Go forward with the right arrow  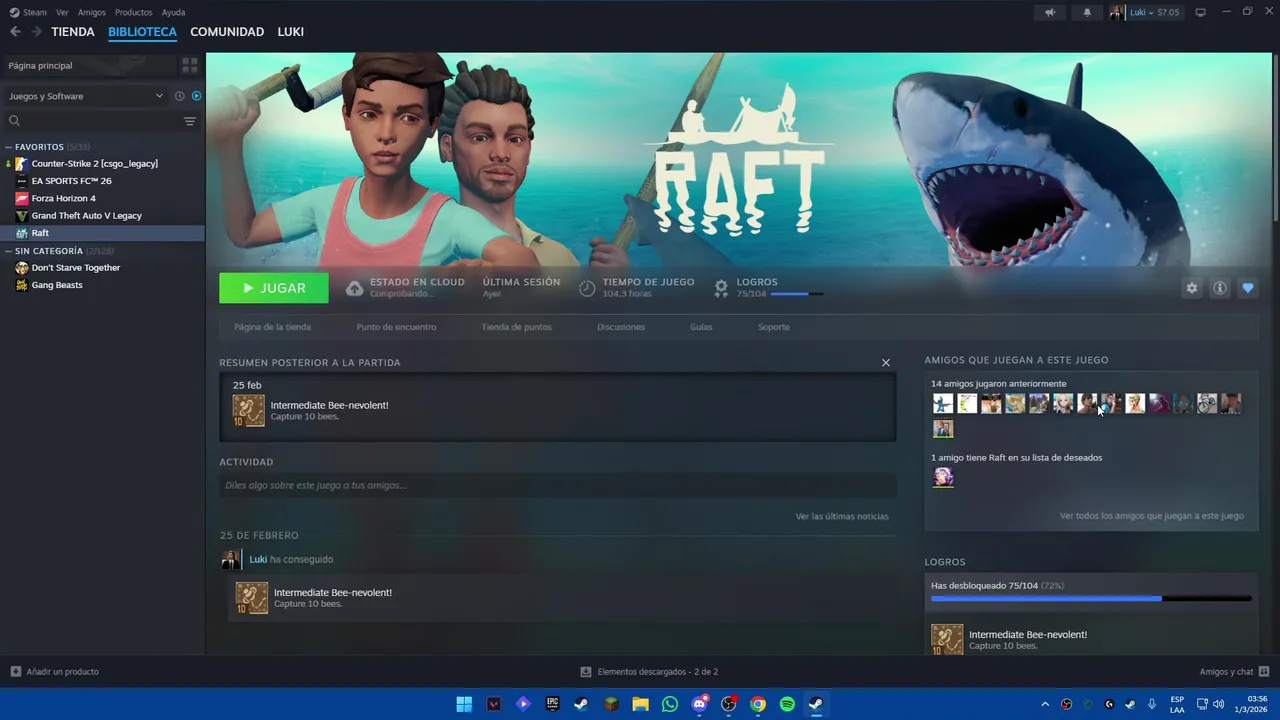coord(36,32)
